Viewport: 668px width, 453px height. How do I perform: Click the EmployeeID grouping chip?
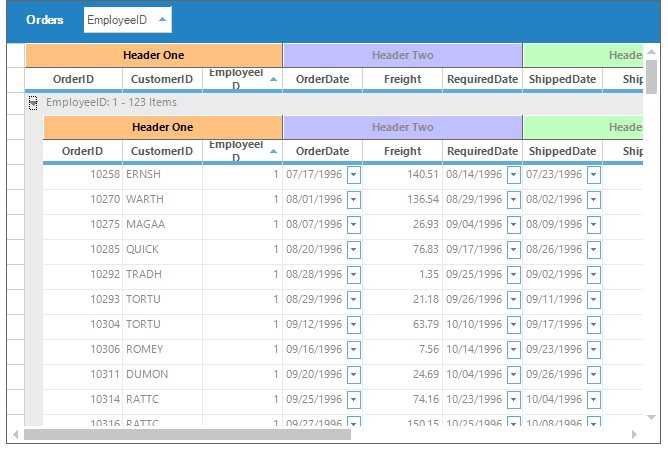pos(116,20)
